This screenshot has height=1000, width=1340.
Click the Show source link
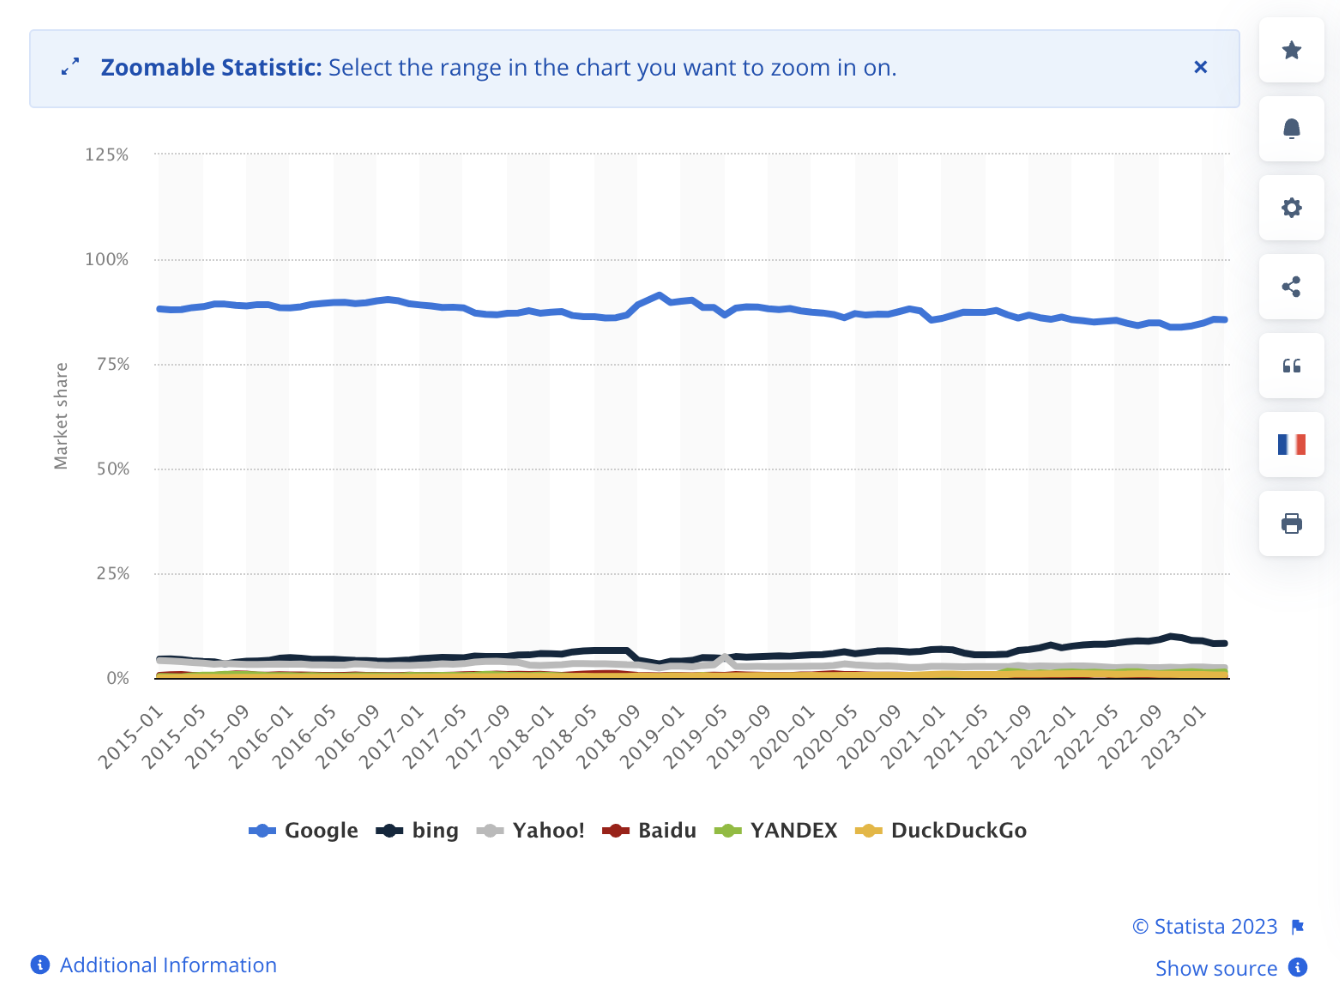click(1216, 968)
